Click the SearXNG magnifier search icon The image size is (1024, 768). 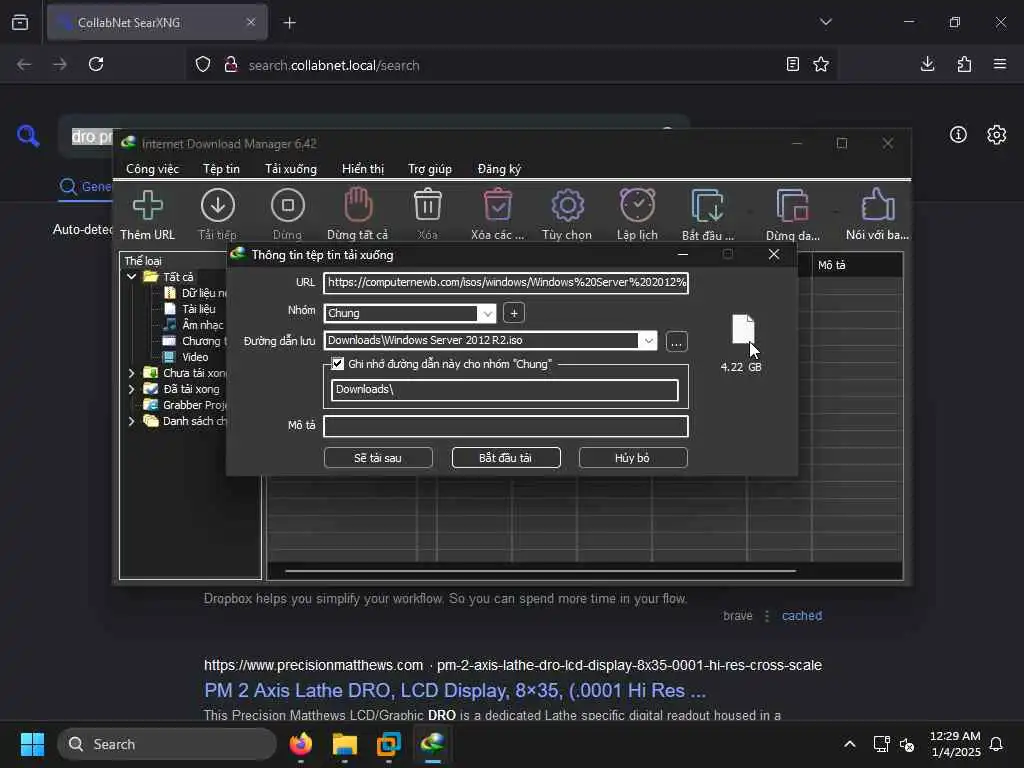click(28, 136)
